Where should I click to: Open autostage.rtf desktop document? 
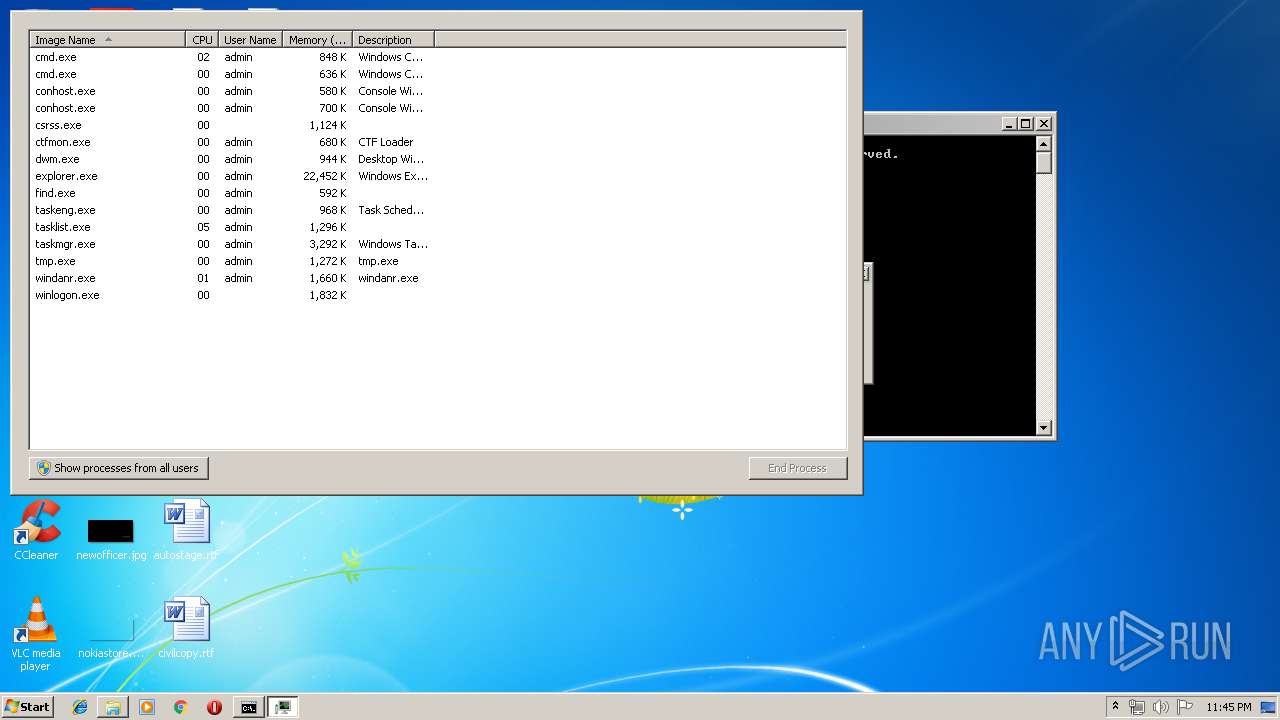pyautogui.click(x=186, y=530)
